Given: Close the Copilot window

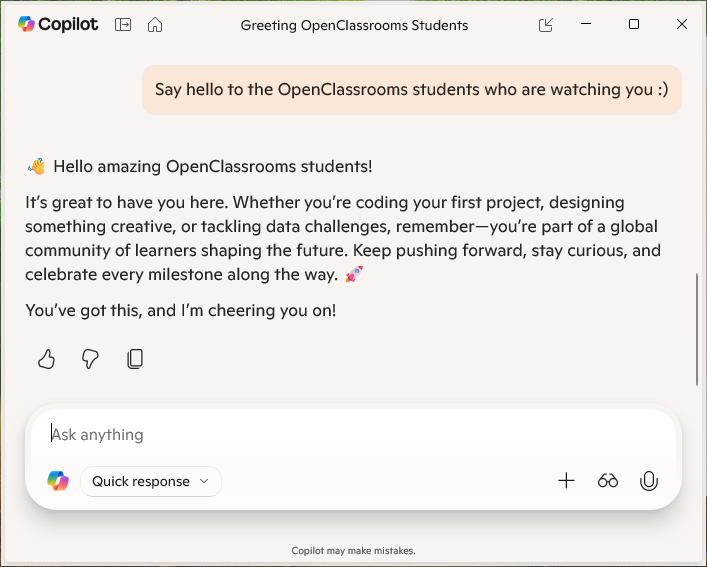Looking at the screenshot, I should point(682,24).
